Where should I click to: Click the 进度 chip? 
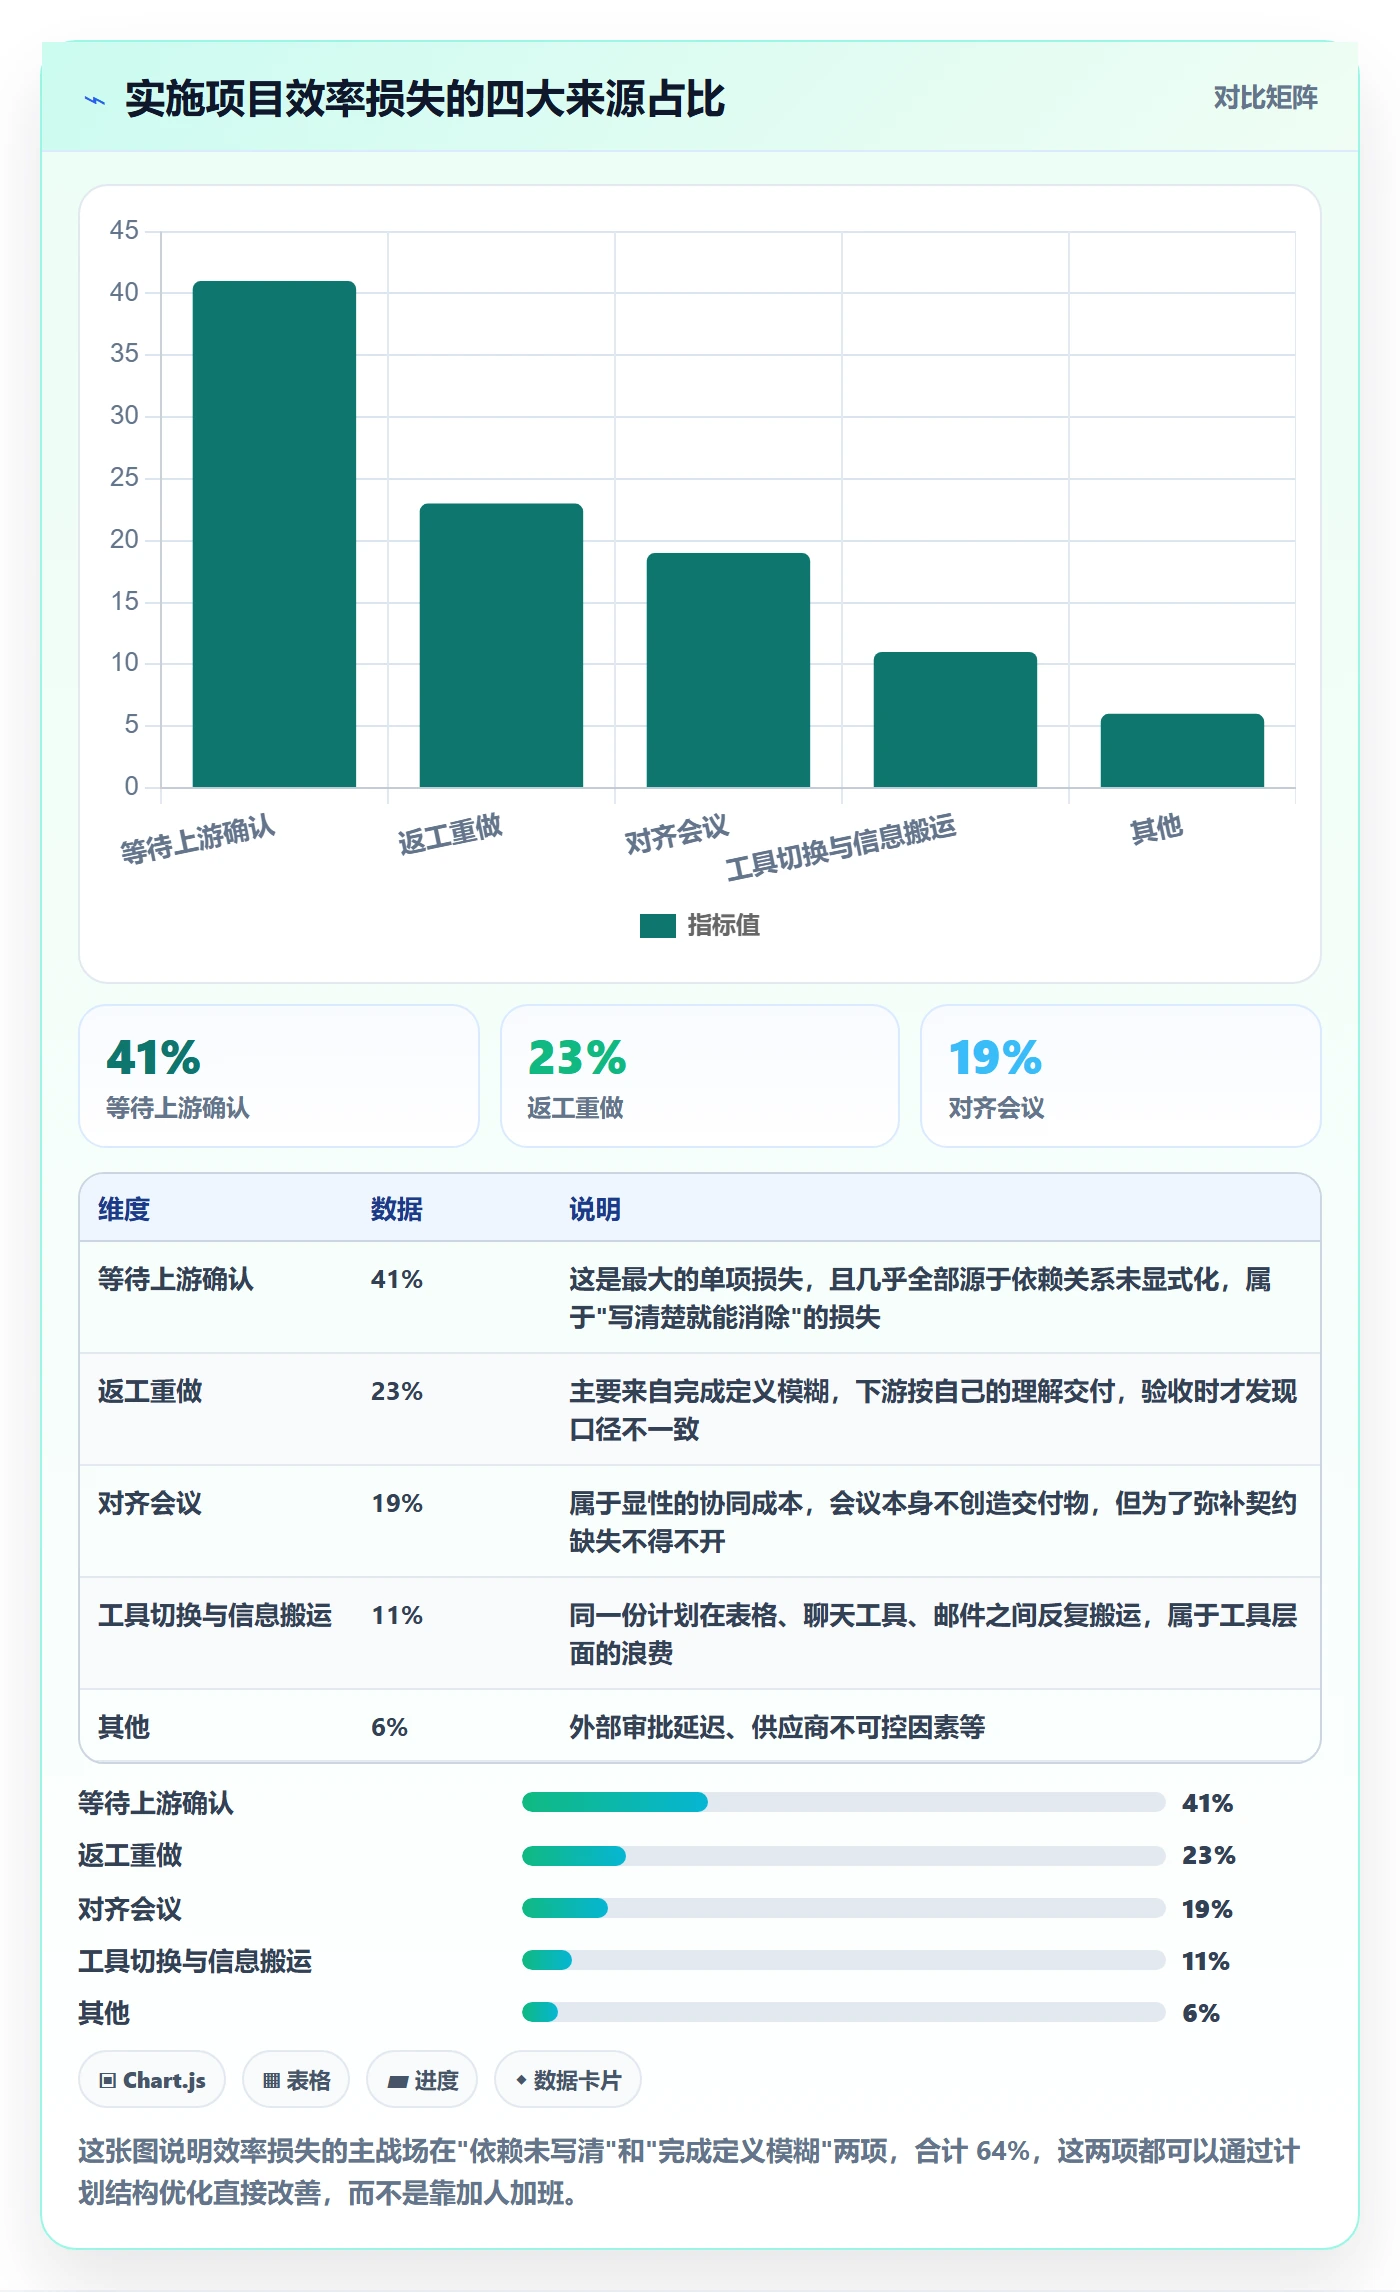tap(422, 2081)
